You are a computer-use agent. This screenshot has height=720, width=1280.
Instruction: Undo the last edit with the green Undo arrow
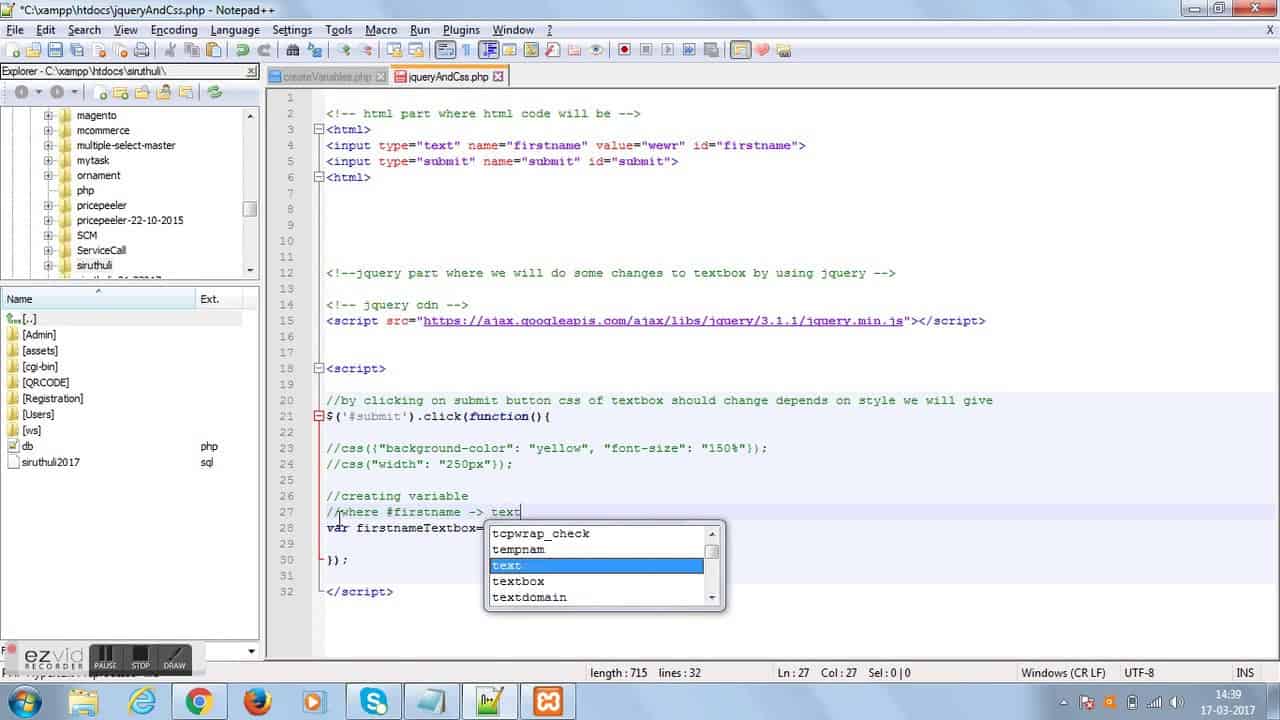pos(243,50)
